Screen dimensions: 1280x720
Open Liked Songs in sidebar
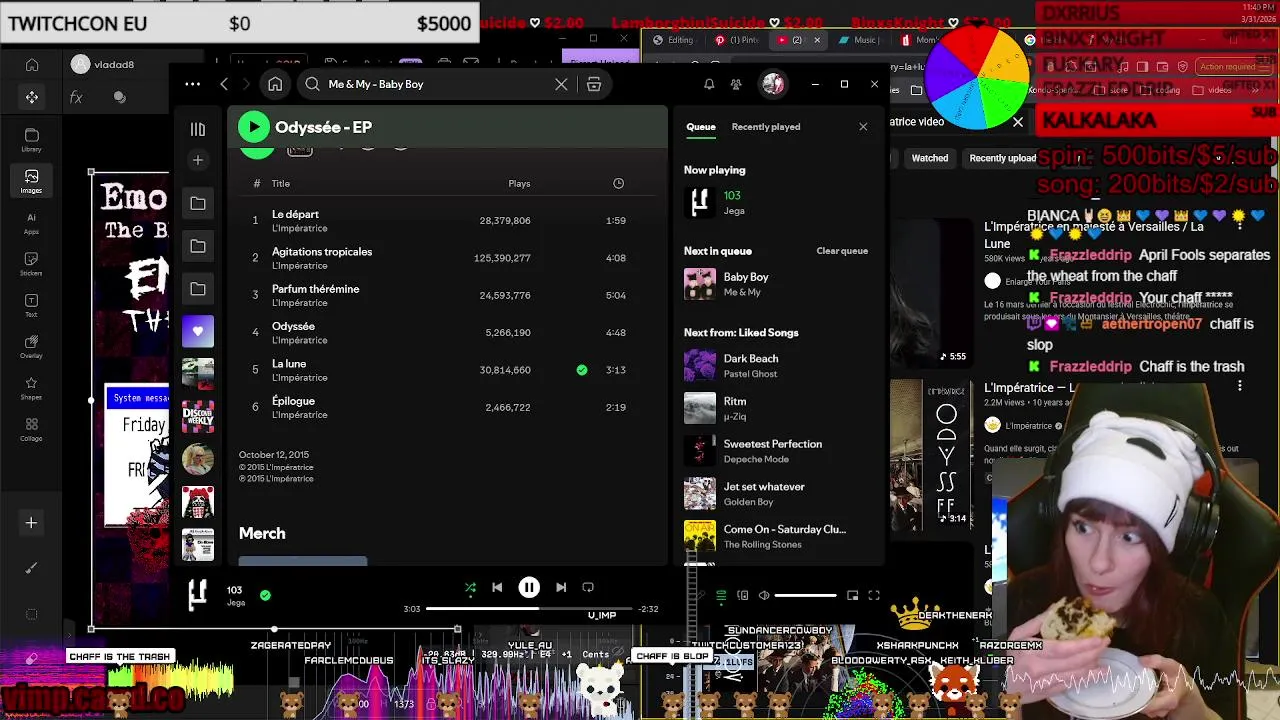(198, 331)
